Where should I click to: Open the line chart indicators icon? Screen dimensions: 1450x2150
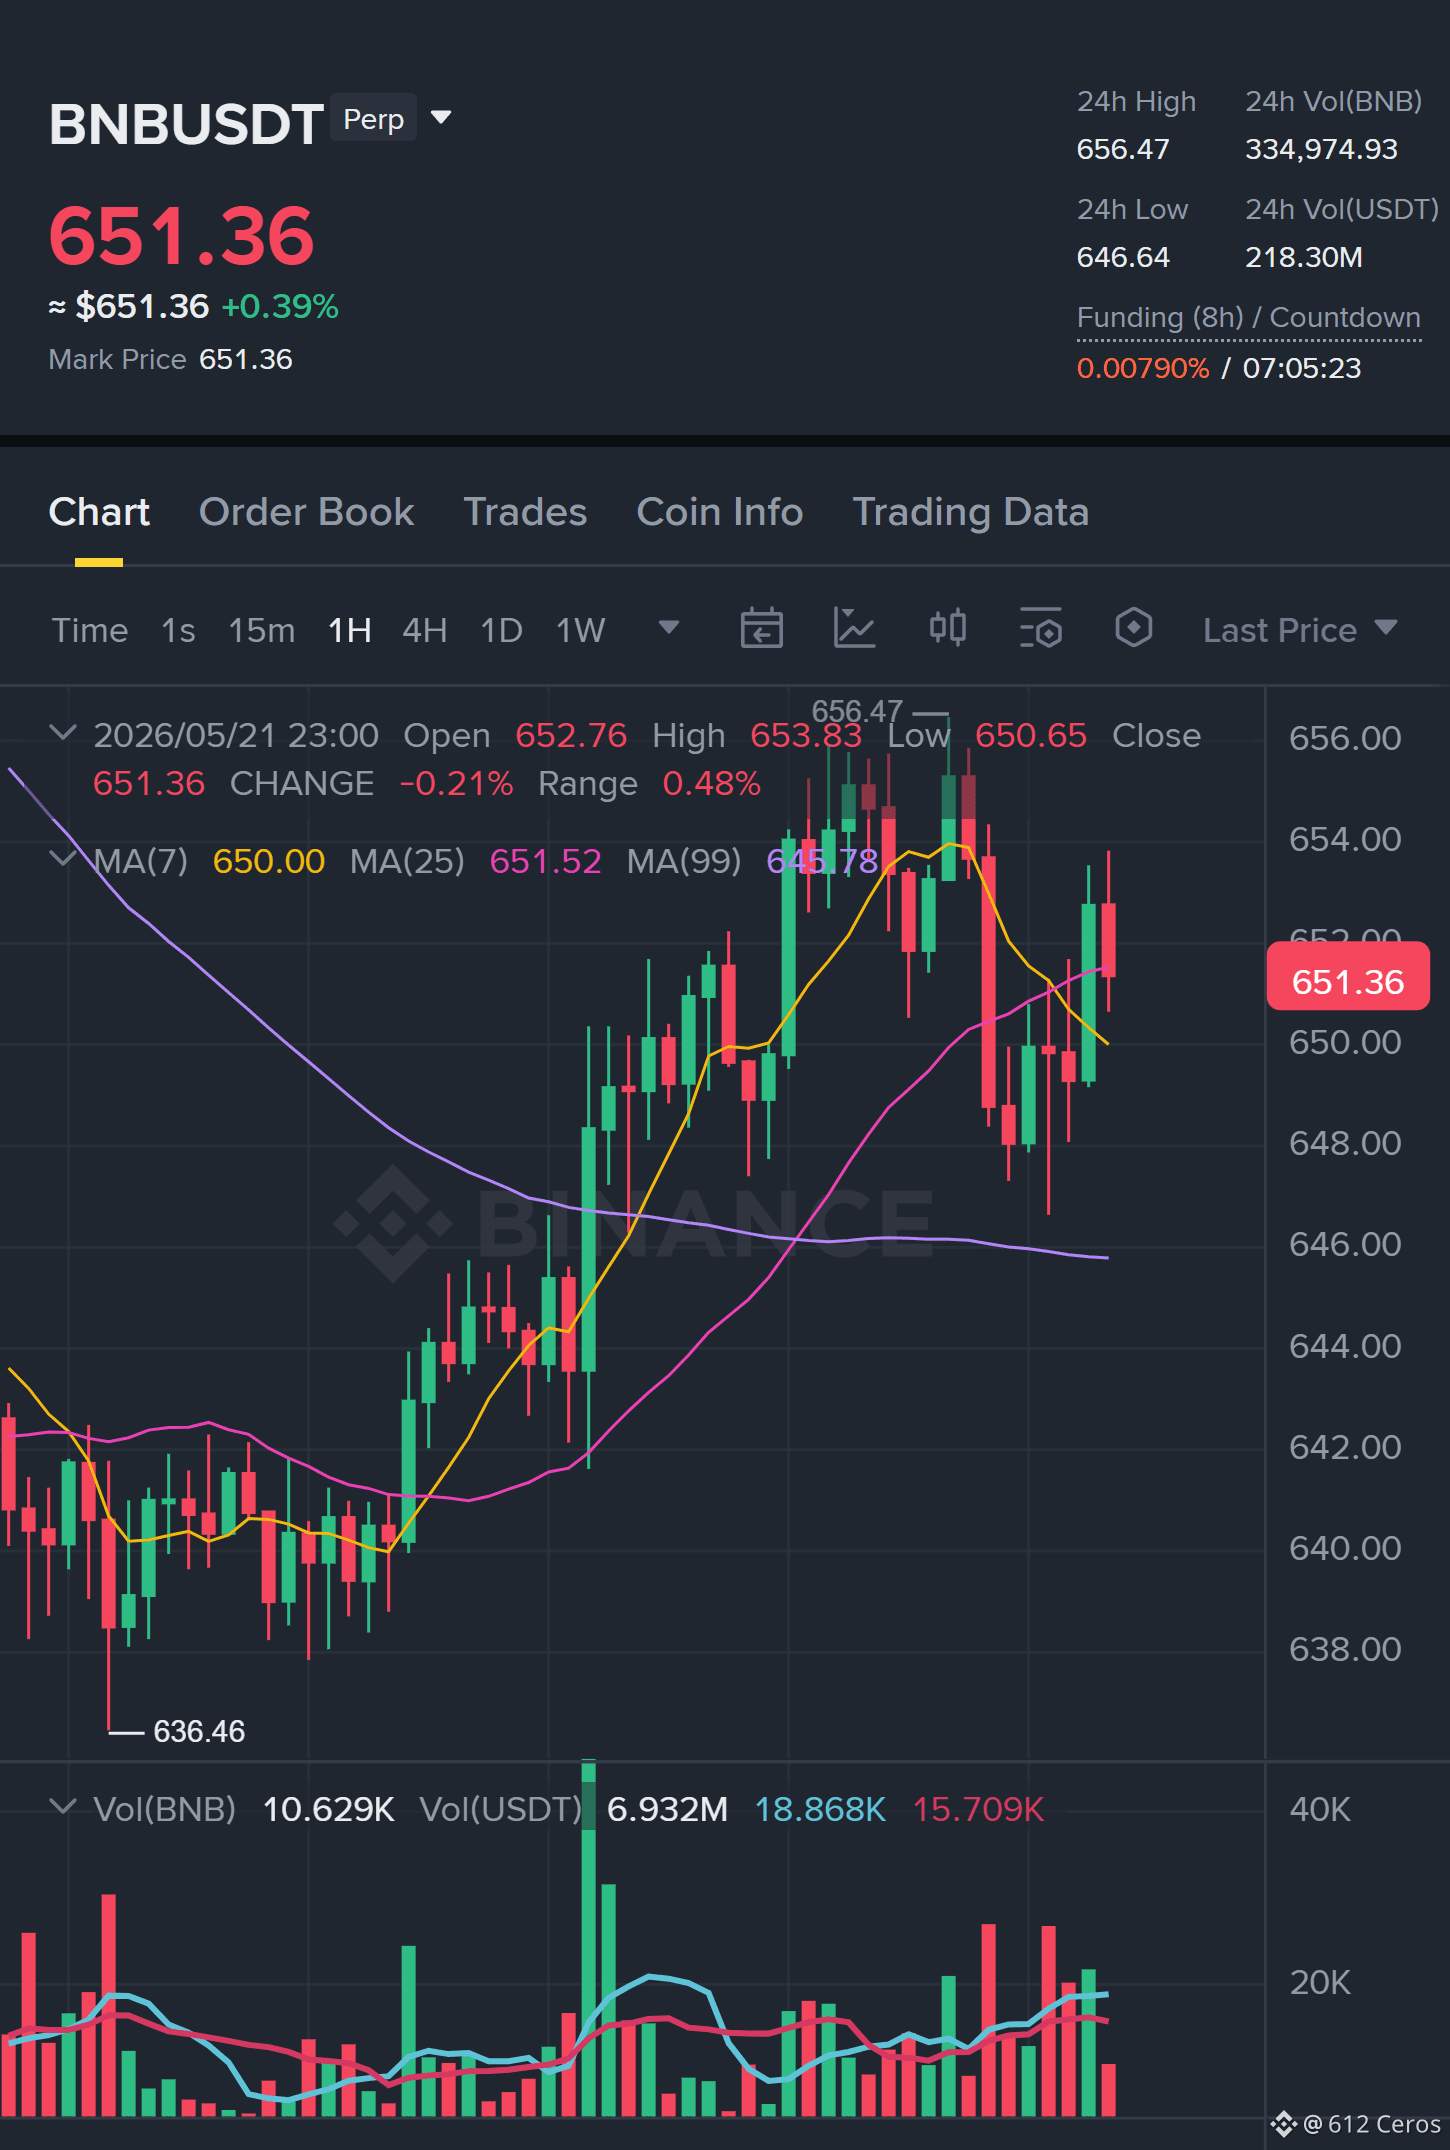[854, 629]
